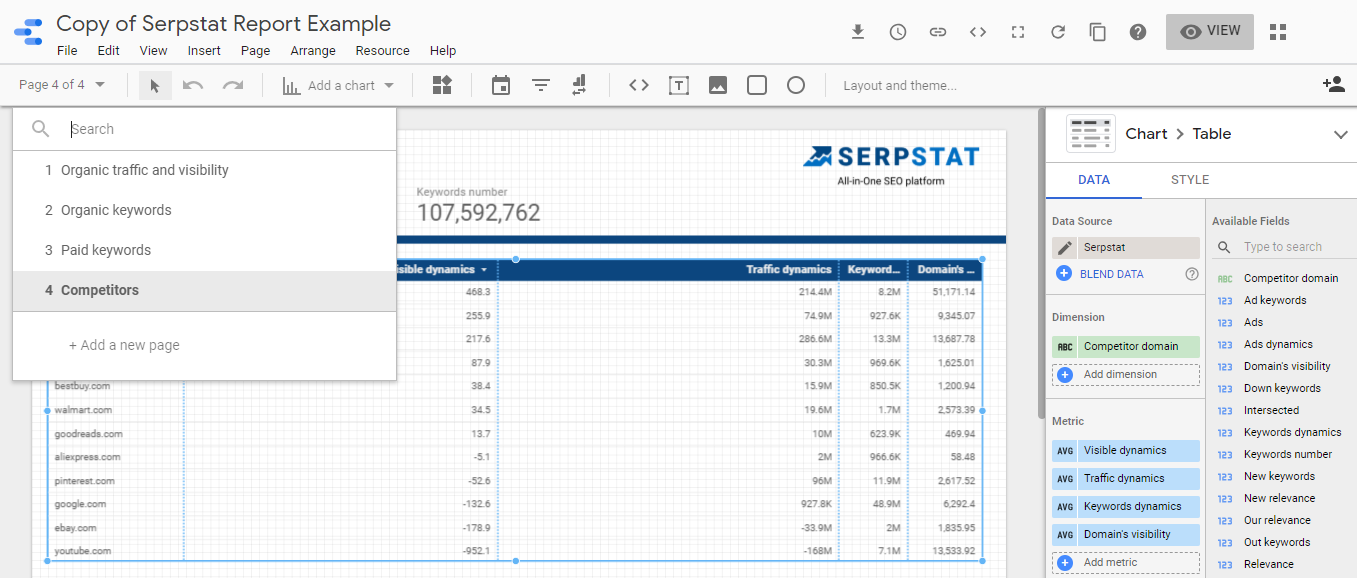This screenshot has height=578, width=1357.
Task: Open the Resource menu
Action: click(383, 51)
